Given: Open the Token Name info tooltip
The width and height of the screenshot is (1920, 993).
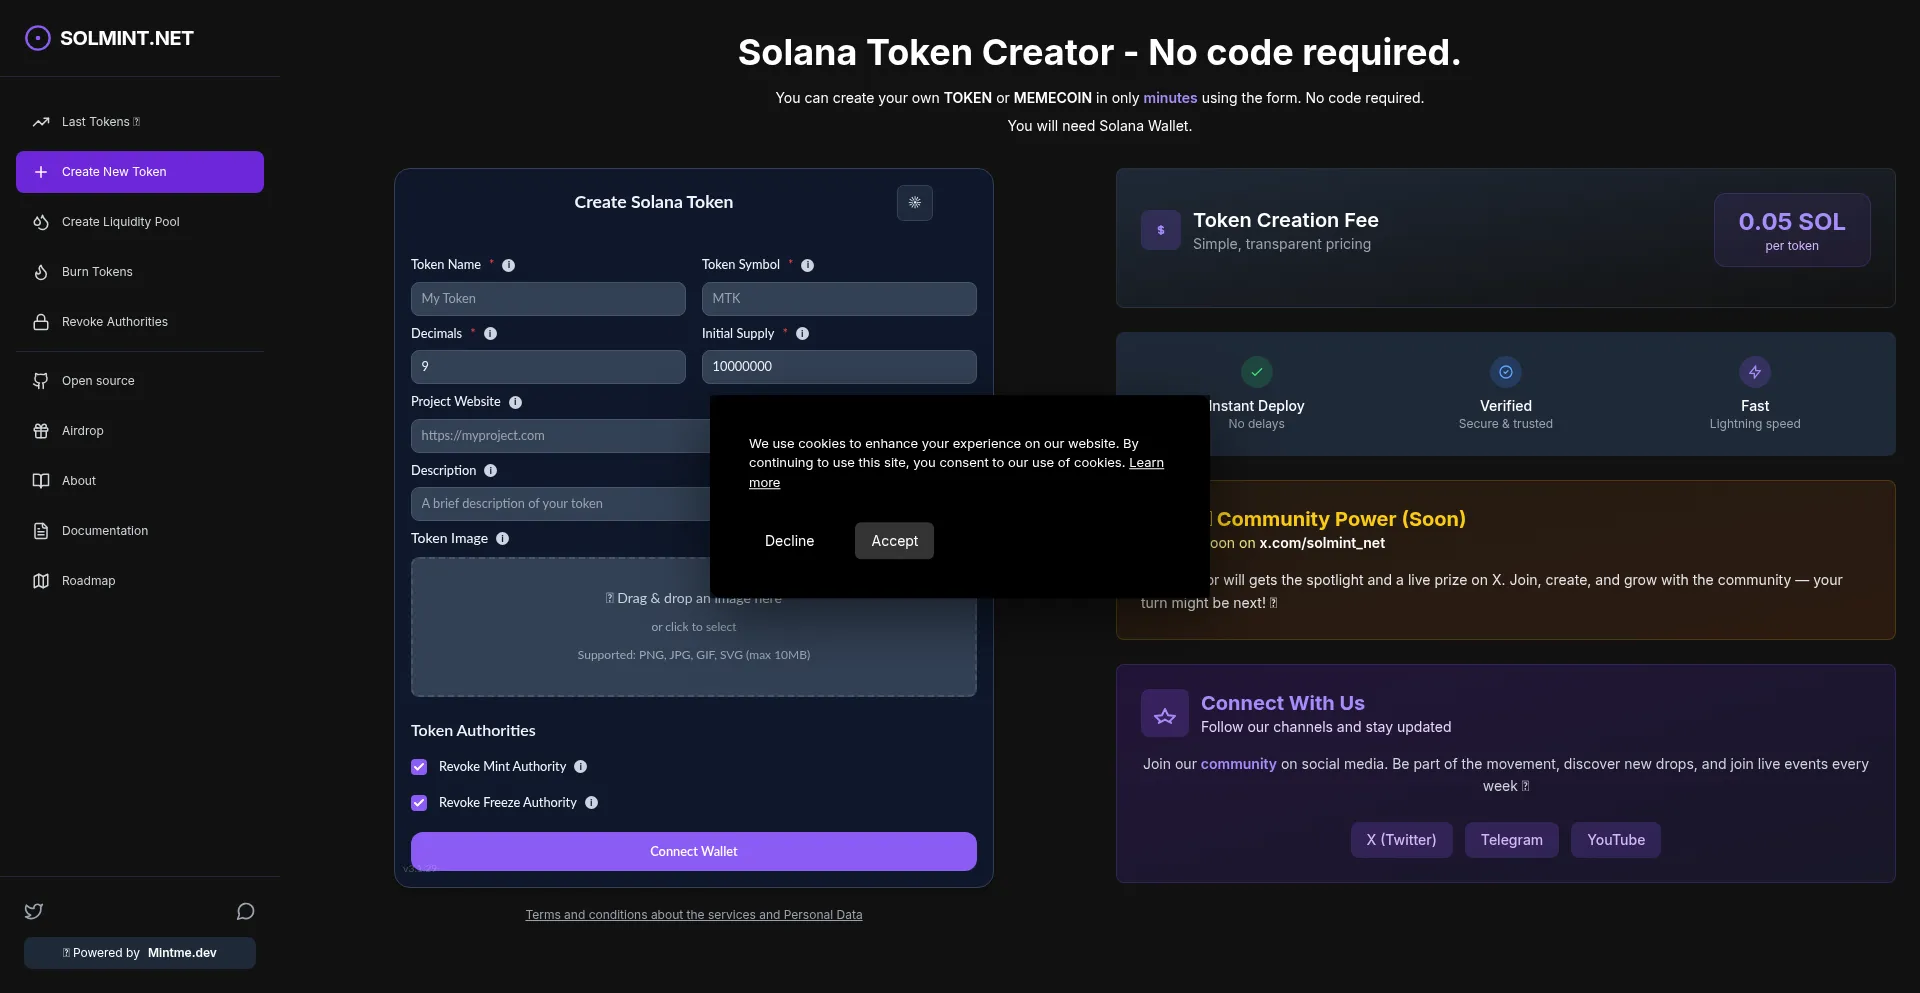Looking at the screenshot, I should click(508, 265).
